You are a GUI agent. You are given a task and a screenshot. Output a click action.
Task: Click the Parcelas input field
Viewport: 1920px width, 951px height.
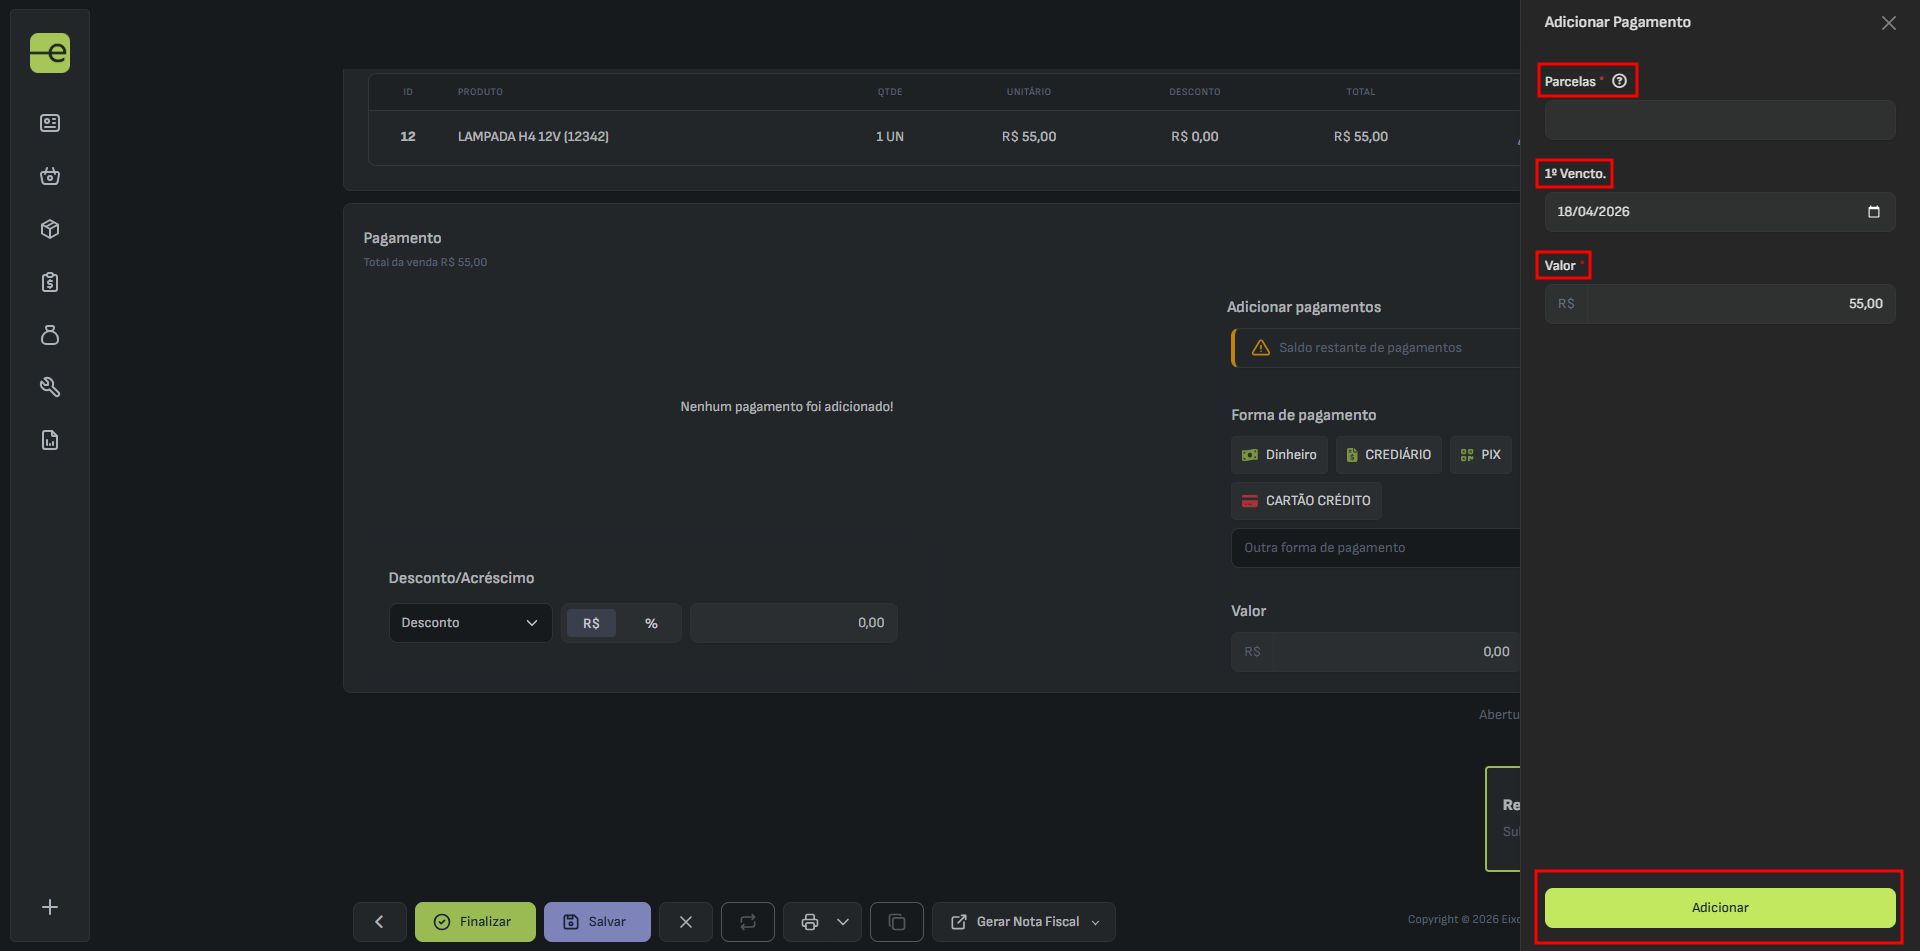coord(1719,120)
